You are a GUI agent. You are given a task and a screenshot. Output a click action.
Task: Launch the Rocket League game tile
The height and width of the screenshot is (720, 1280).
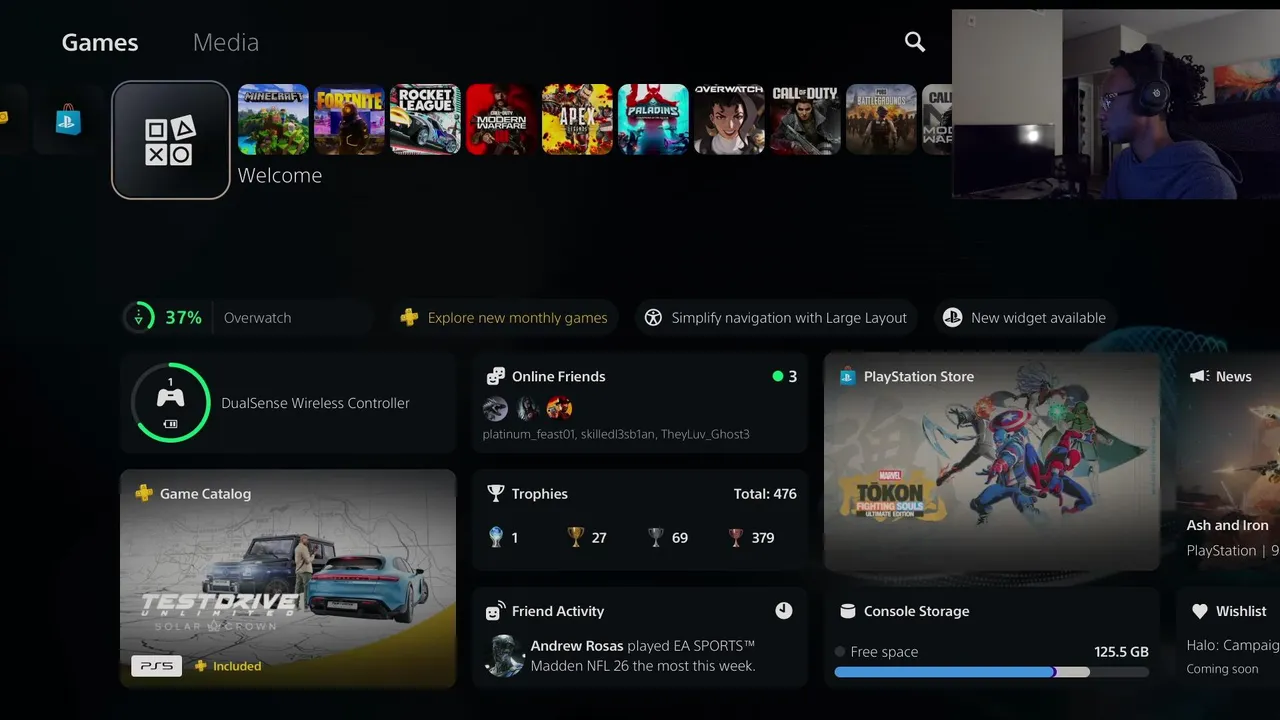pyautogui.click(x=425, y=119)
